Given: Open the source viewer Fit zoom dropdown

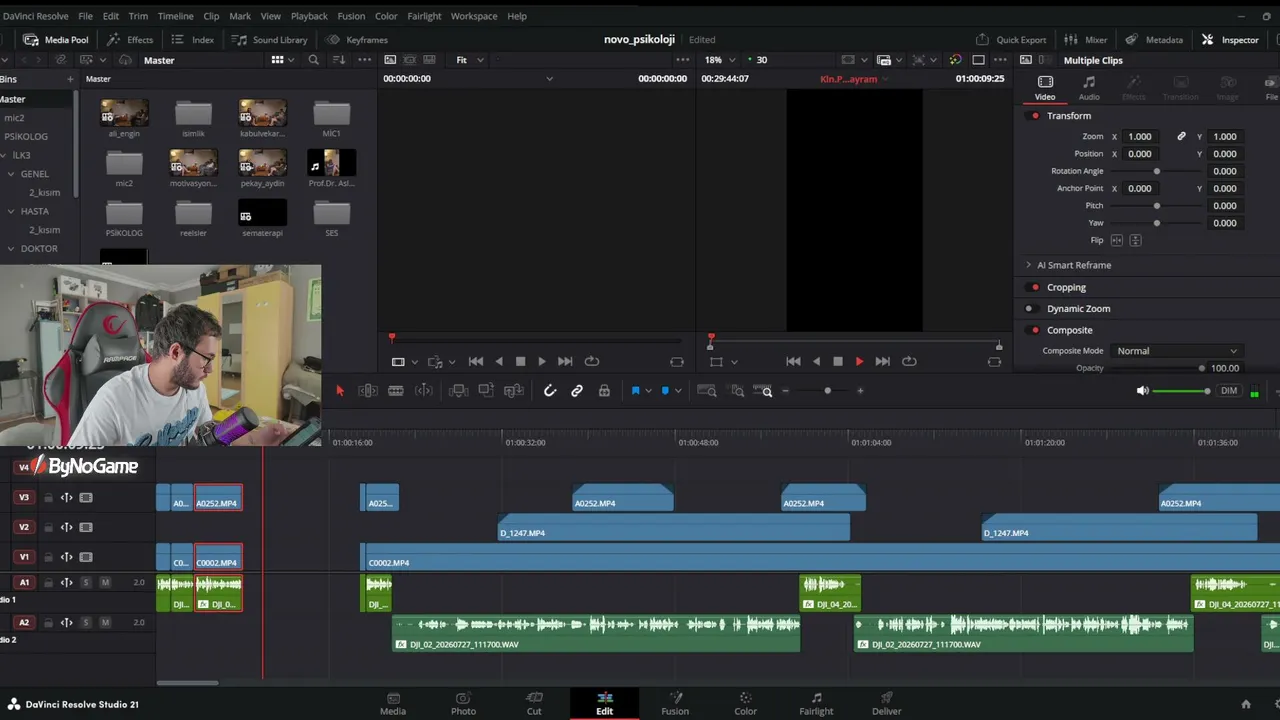Looking at the screenshot, I should [x=467, y=60].
